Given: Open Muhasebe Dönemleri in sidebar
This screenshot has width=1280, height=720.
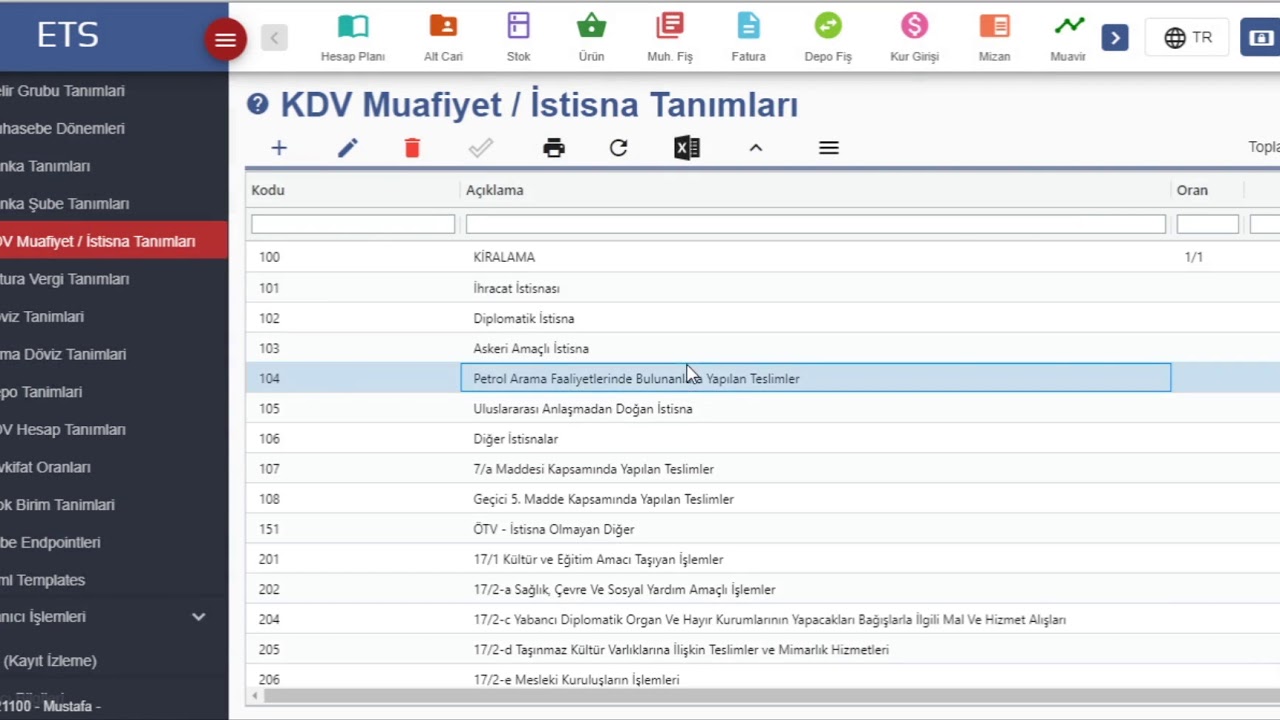Looking at the screenshot, I should click(114, 128).
